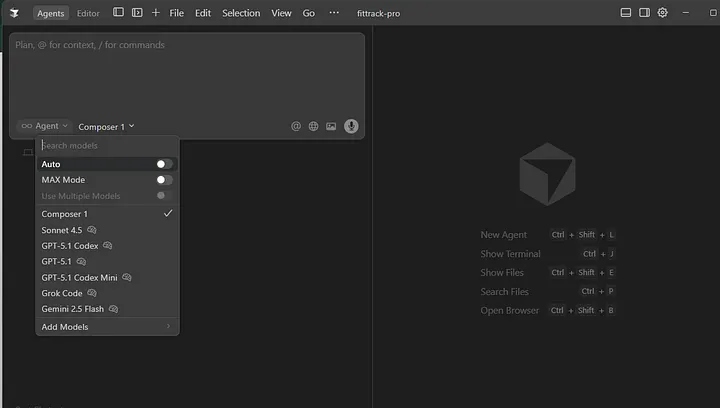The height and width of the screenshot is (408, 720).
Task: Toggle the right sidebar layout icon
Action: point(644,13)
